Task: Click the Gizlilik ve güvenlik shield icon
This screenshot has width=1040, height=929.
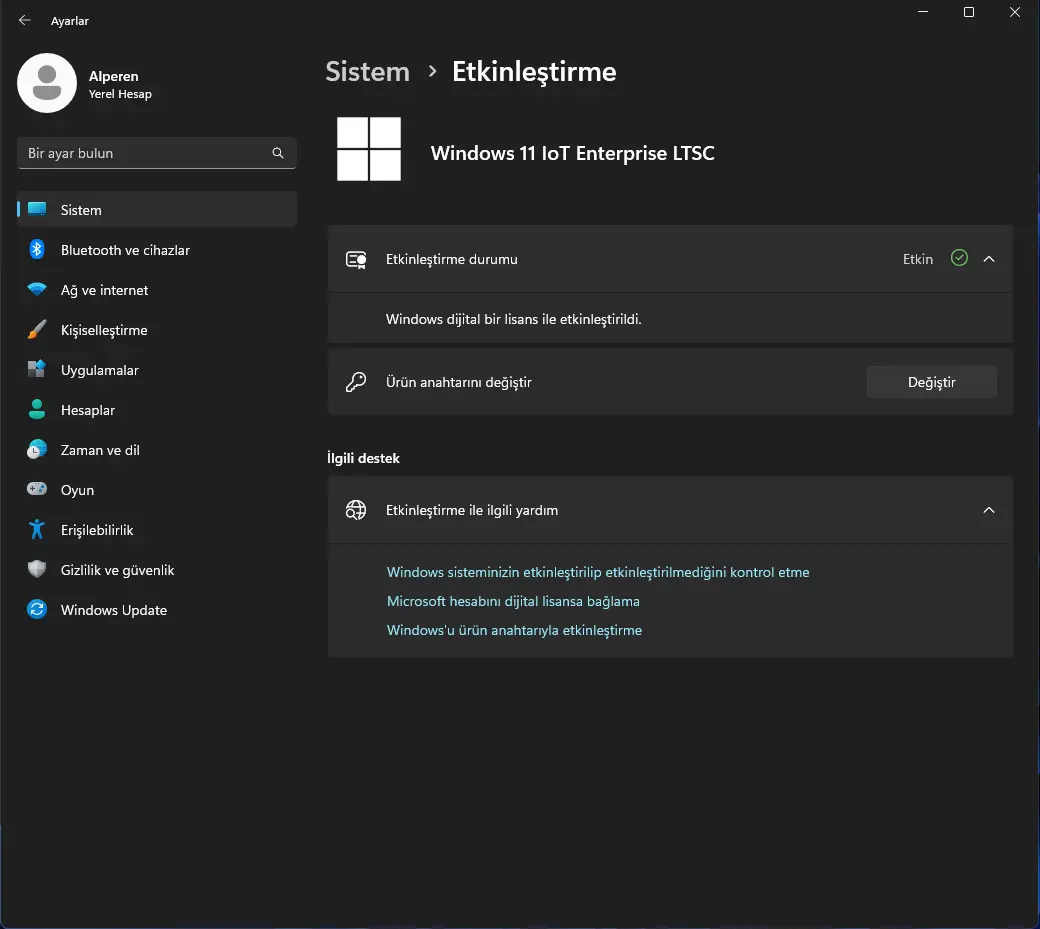Action: coord(37,569)
